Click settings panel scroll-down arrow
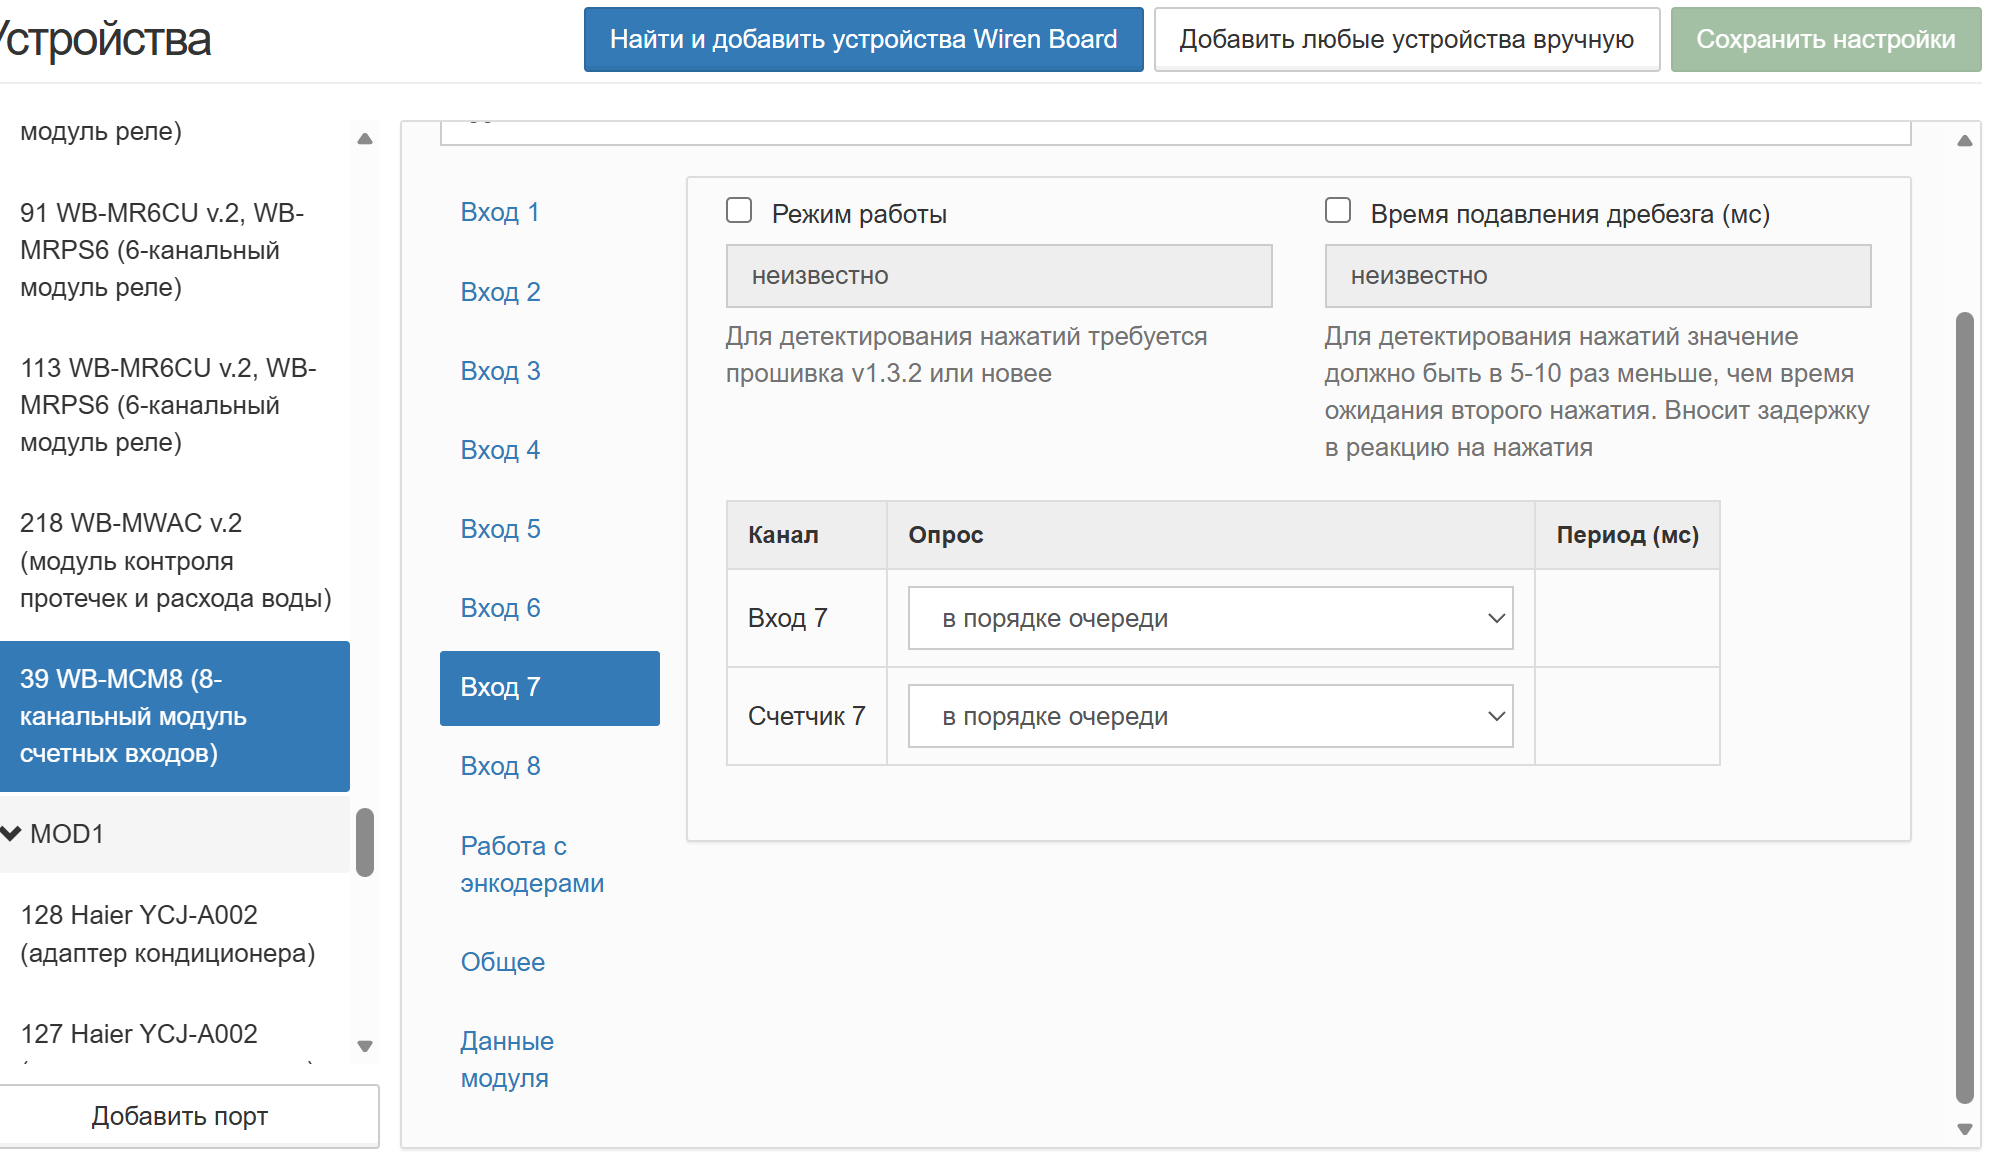This screenshot has width=2006, height=1160. [1964, 1129]
